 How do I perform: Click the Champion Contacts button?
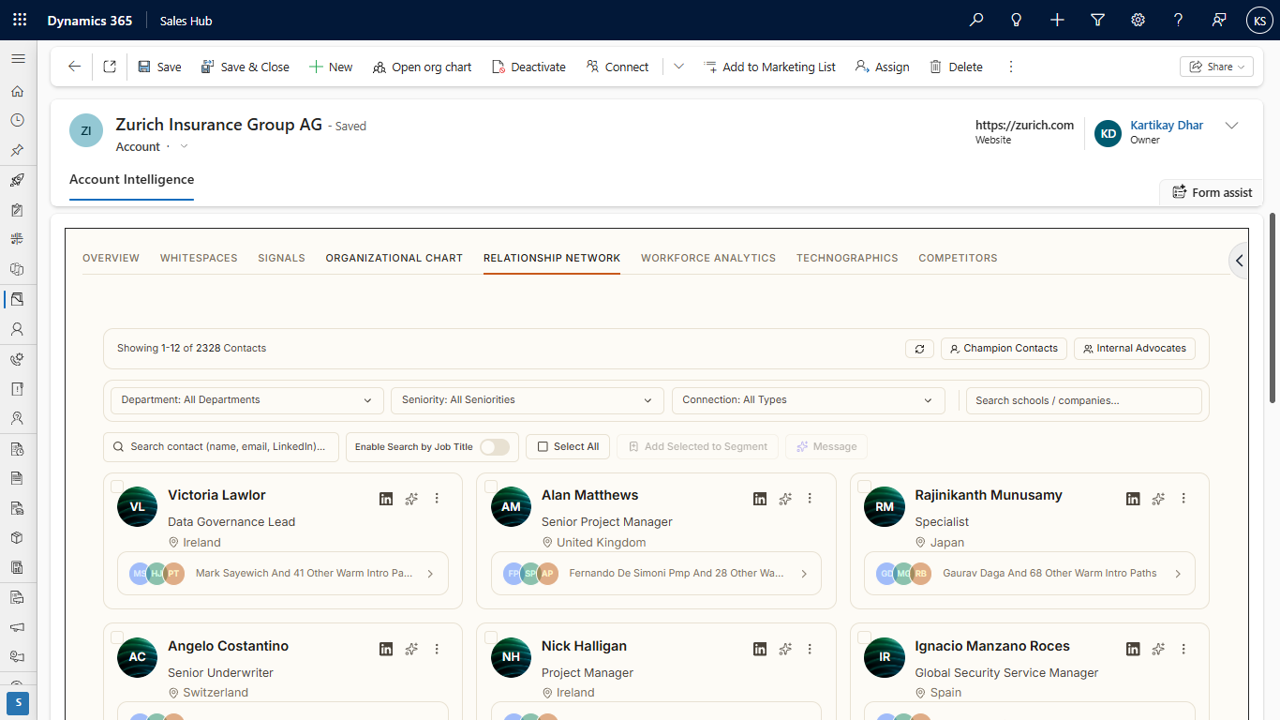tap(1004, 349)
